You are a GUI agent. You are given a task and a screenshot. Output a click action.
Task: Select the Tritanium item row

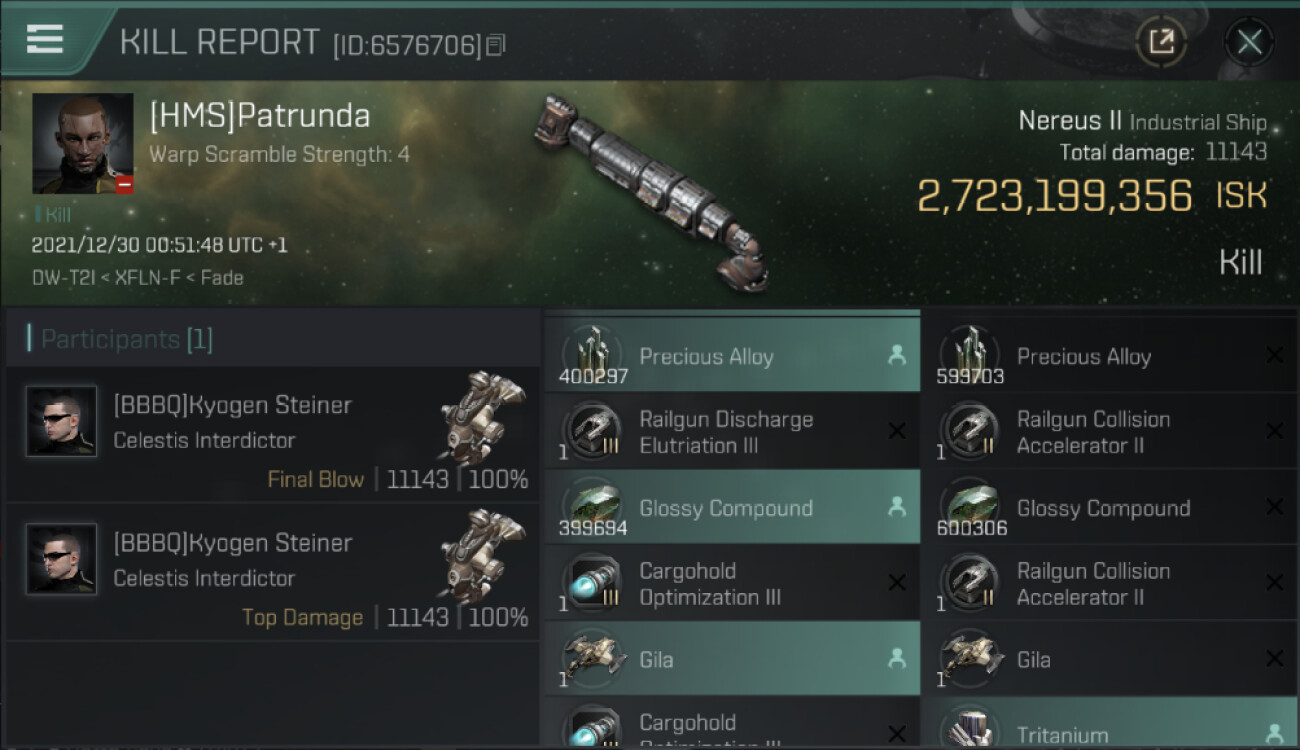pos(1111,724)
